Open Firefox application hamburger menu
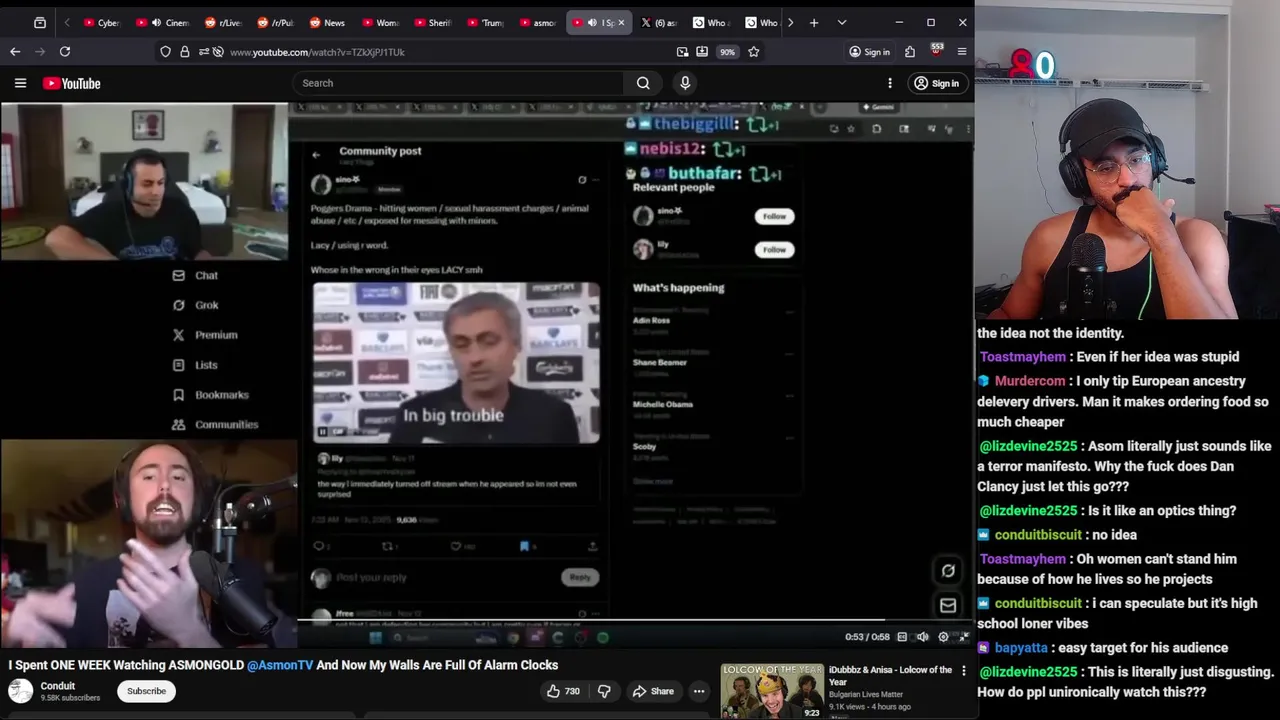Screen dimensions: 1280x720 [962, 52]
